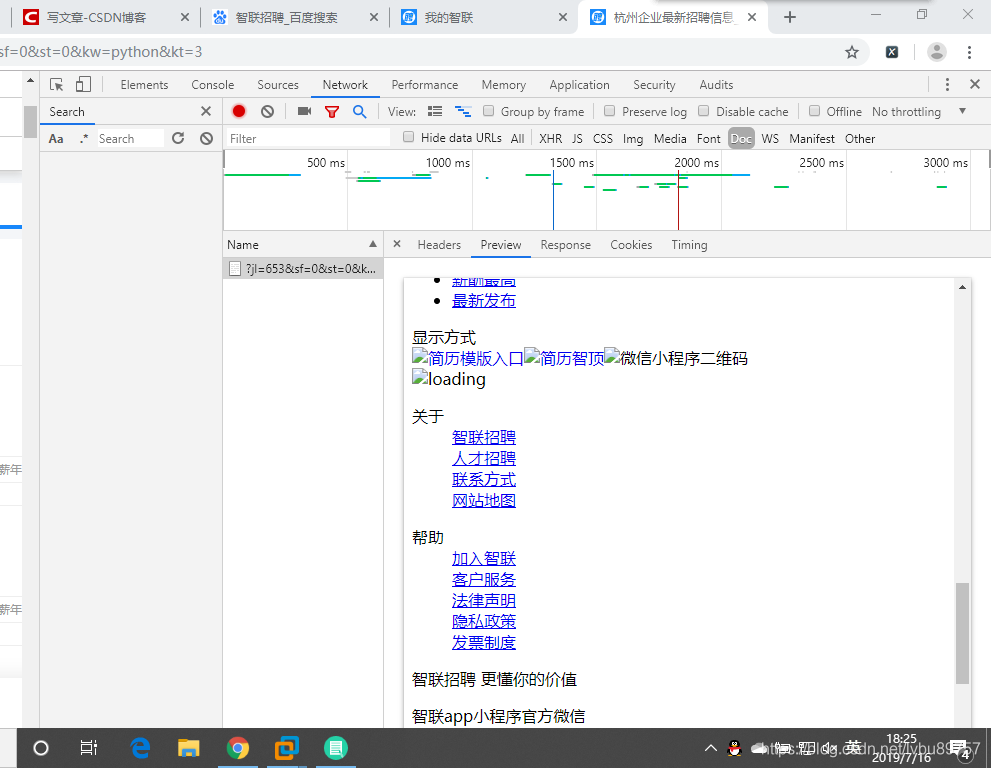Open the Chrome extension icon in toolbar
The height and width of the screenshot is (768, 991).
point(892,52)
